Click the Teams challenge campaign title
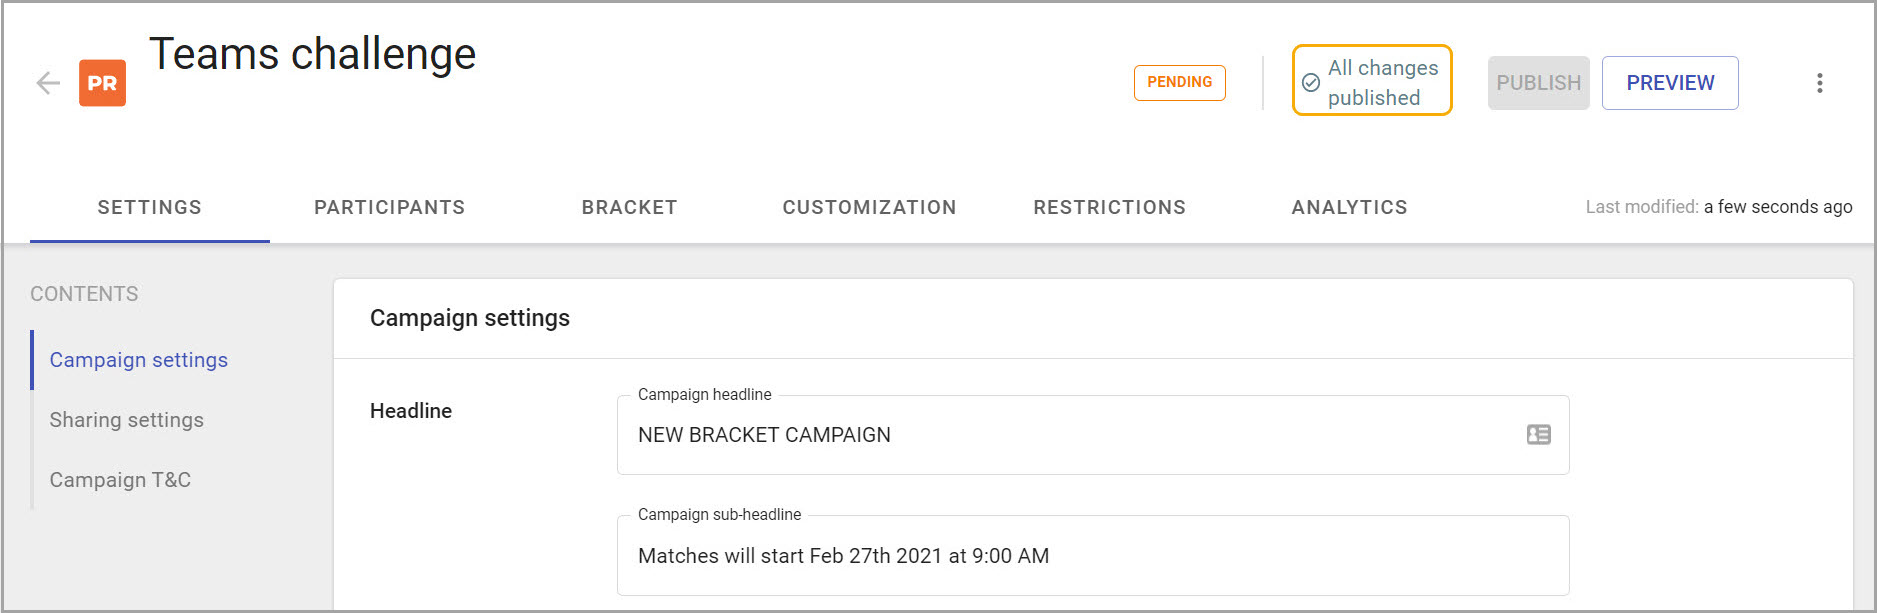 tap(313, 54)
